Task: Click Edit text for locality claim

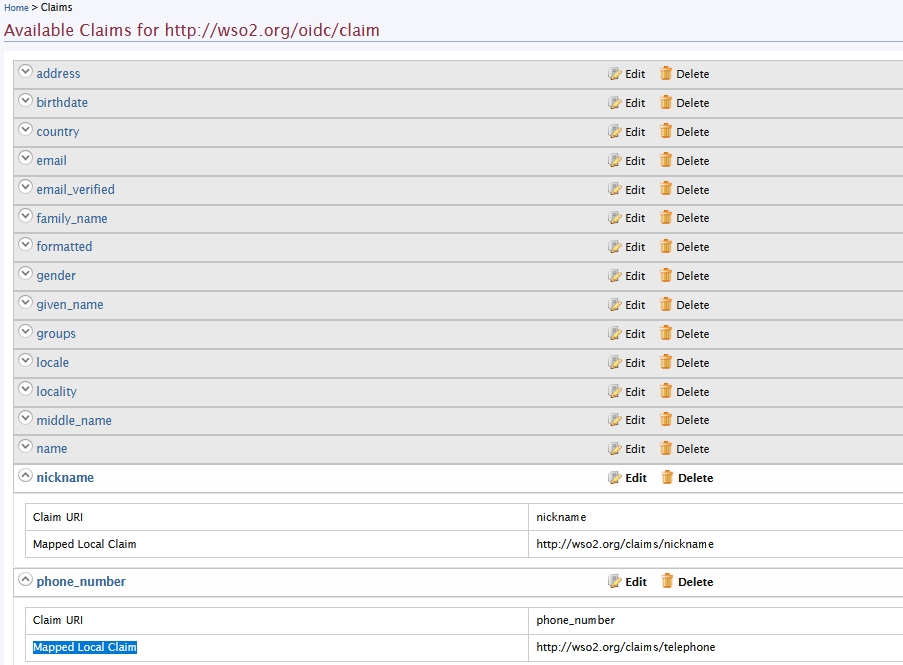Action: coord(635,392)
